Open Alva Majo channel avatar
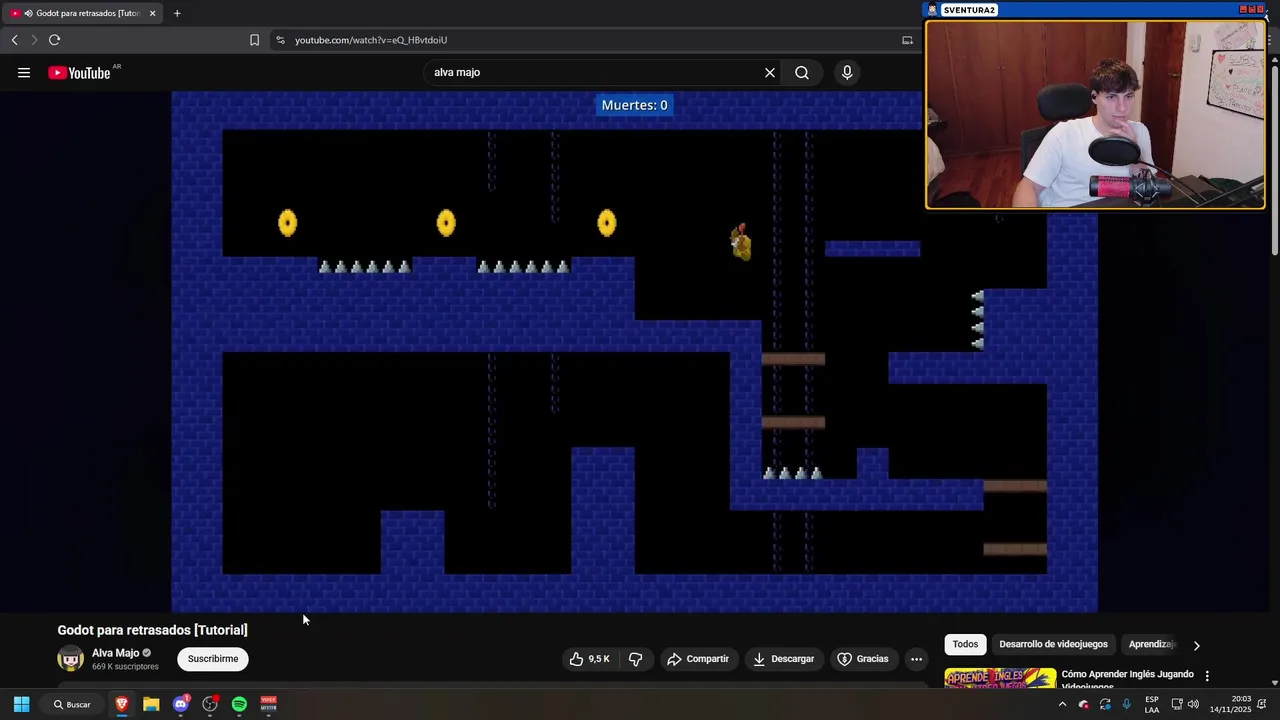 click(x=71, y=659)
